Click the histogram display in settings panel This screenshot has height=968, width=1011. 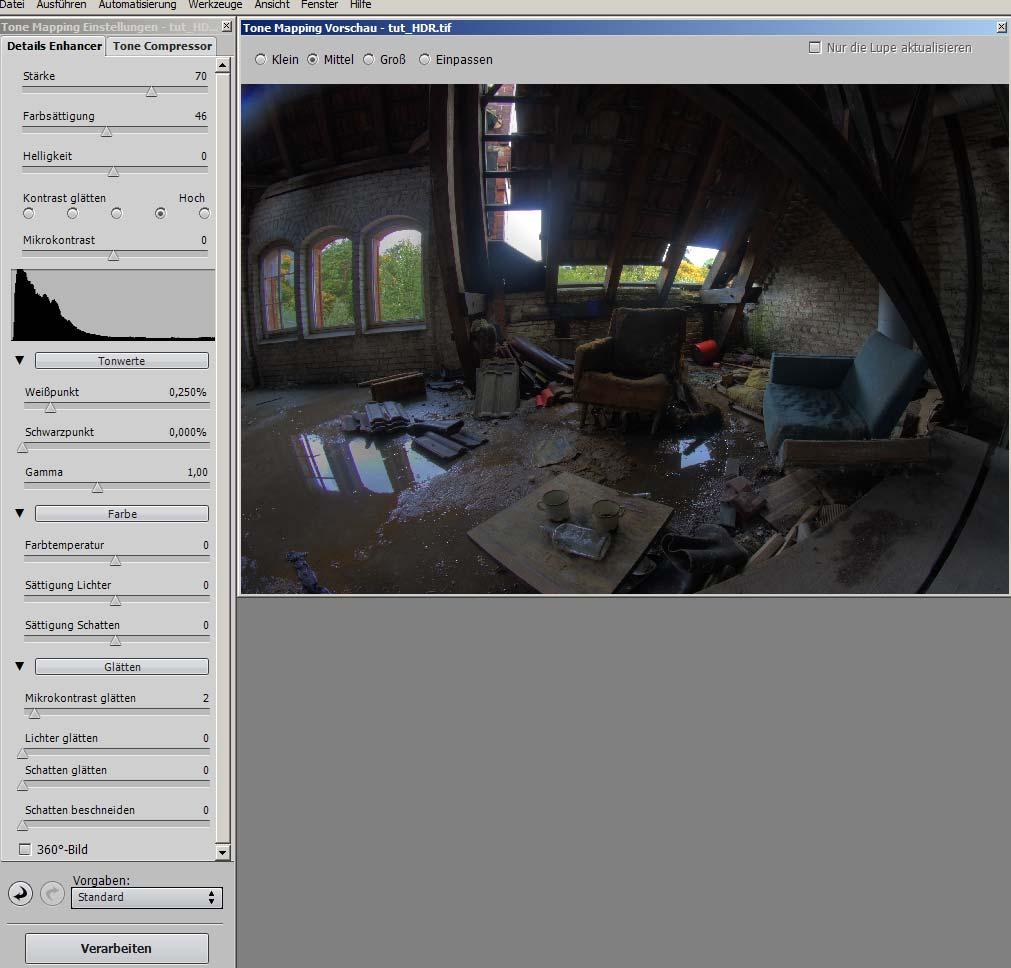(x=113, y=305)
